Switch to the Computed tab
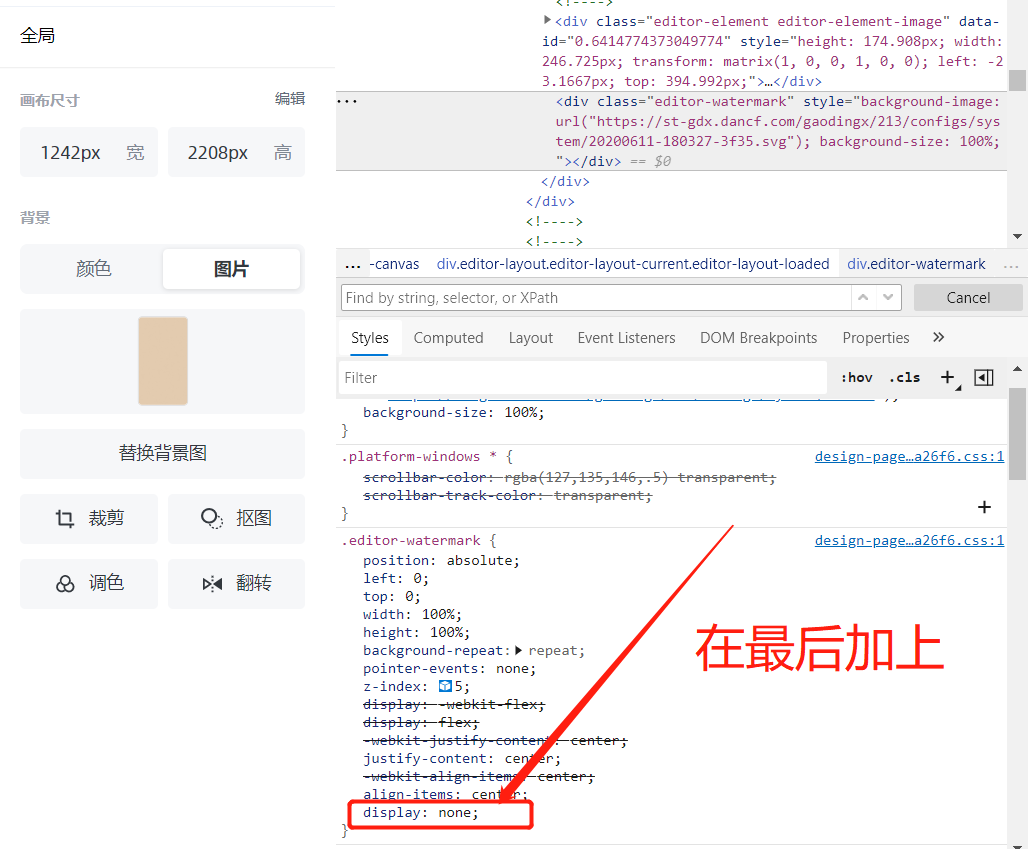 [x=448, y=338]
